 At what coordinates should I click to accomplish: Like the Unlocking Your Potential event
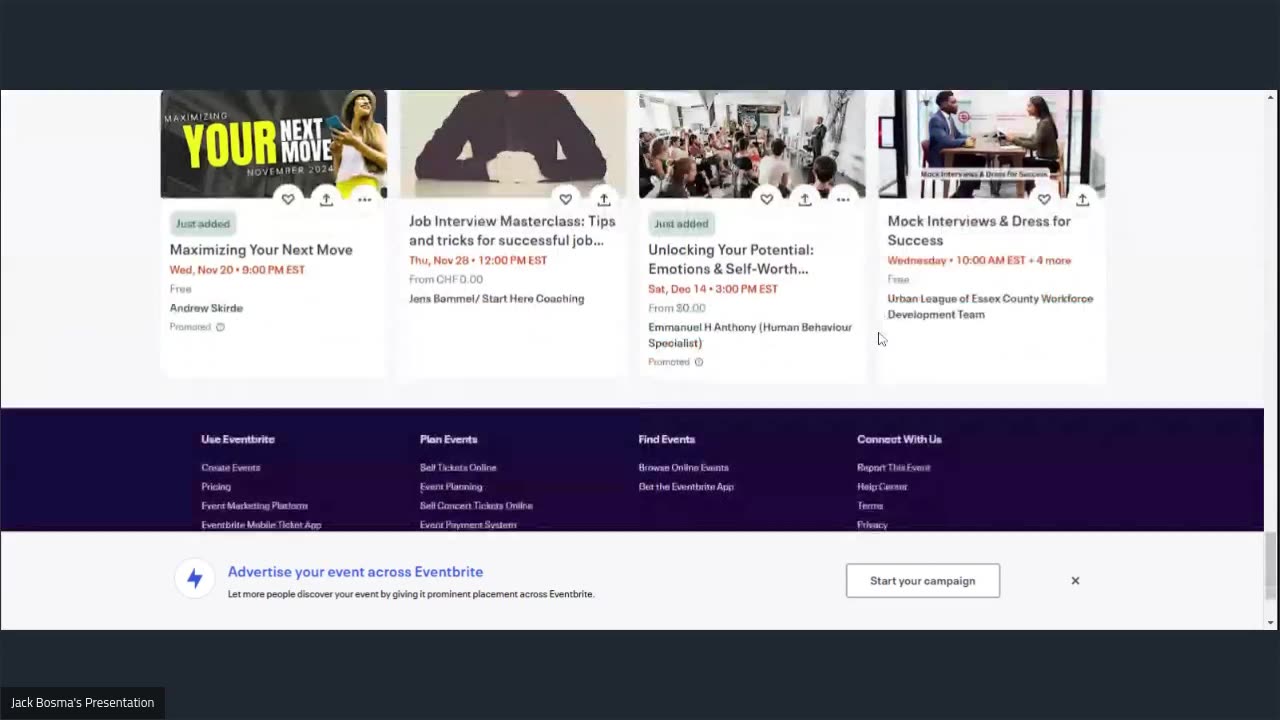pyautogui.click(x=767, y=199)
